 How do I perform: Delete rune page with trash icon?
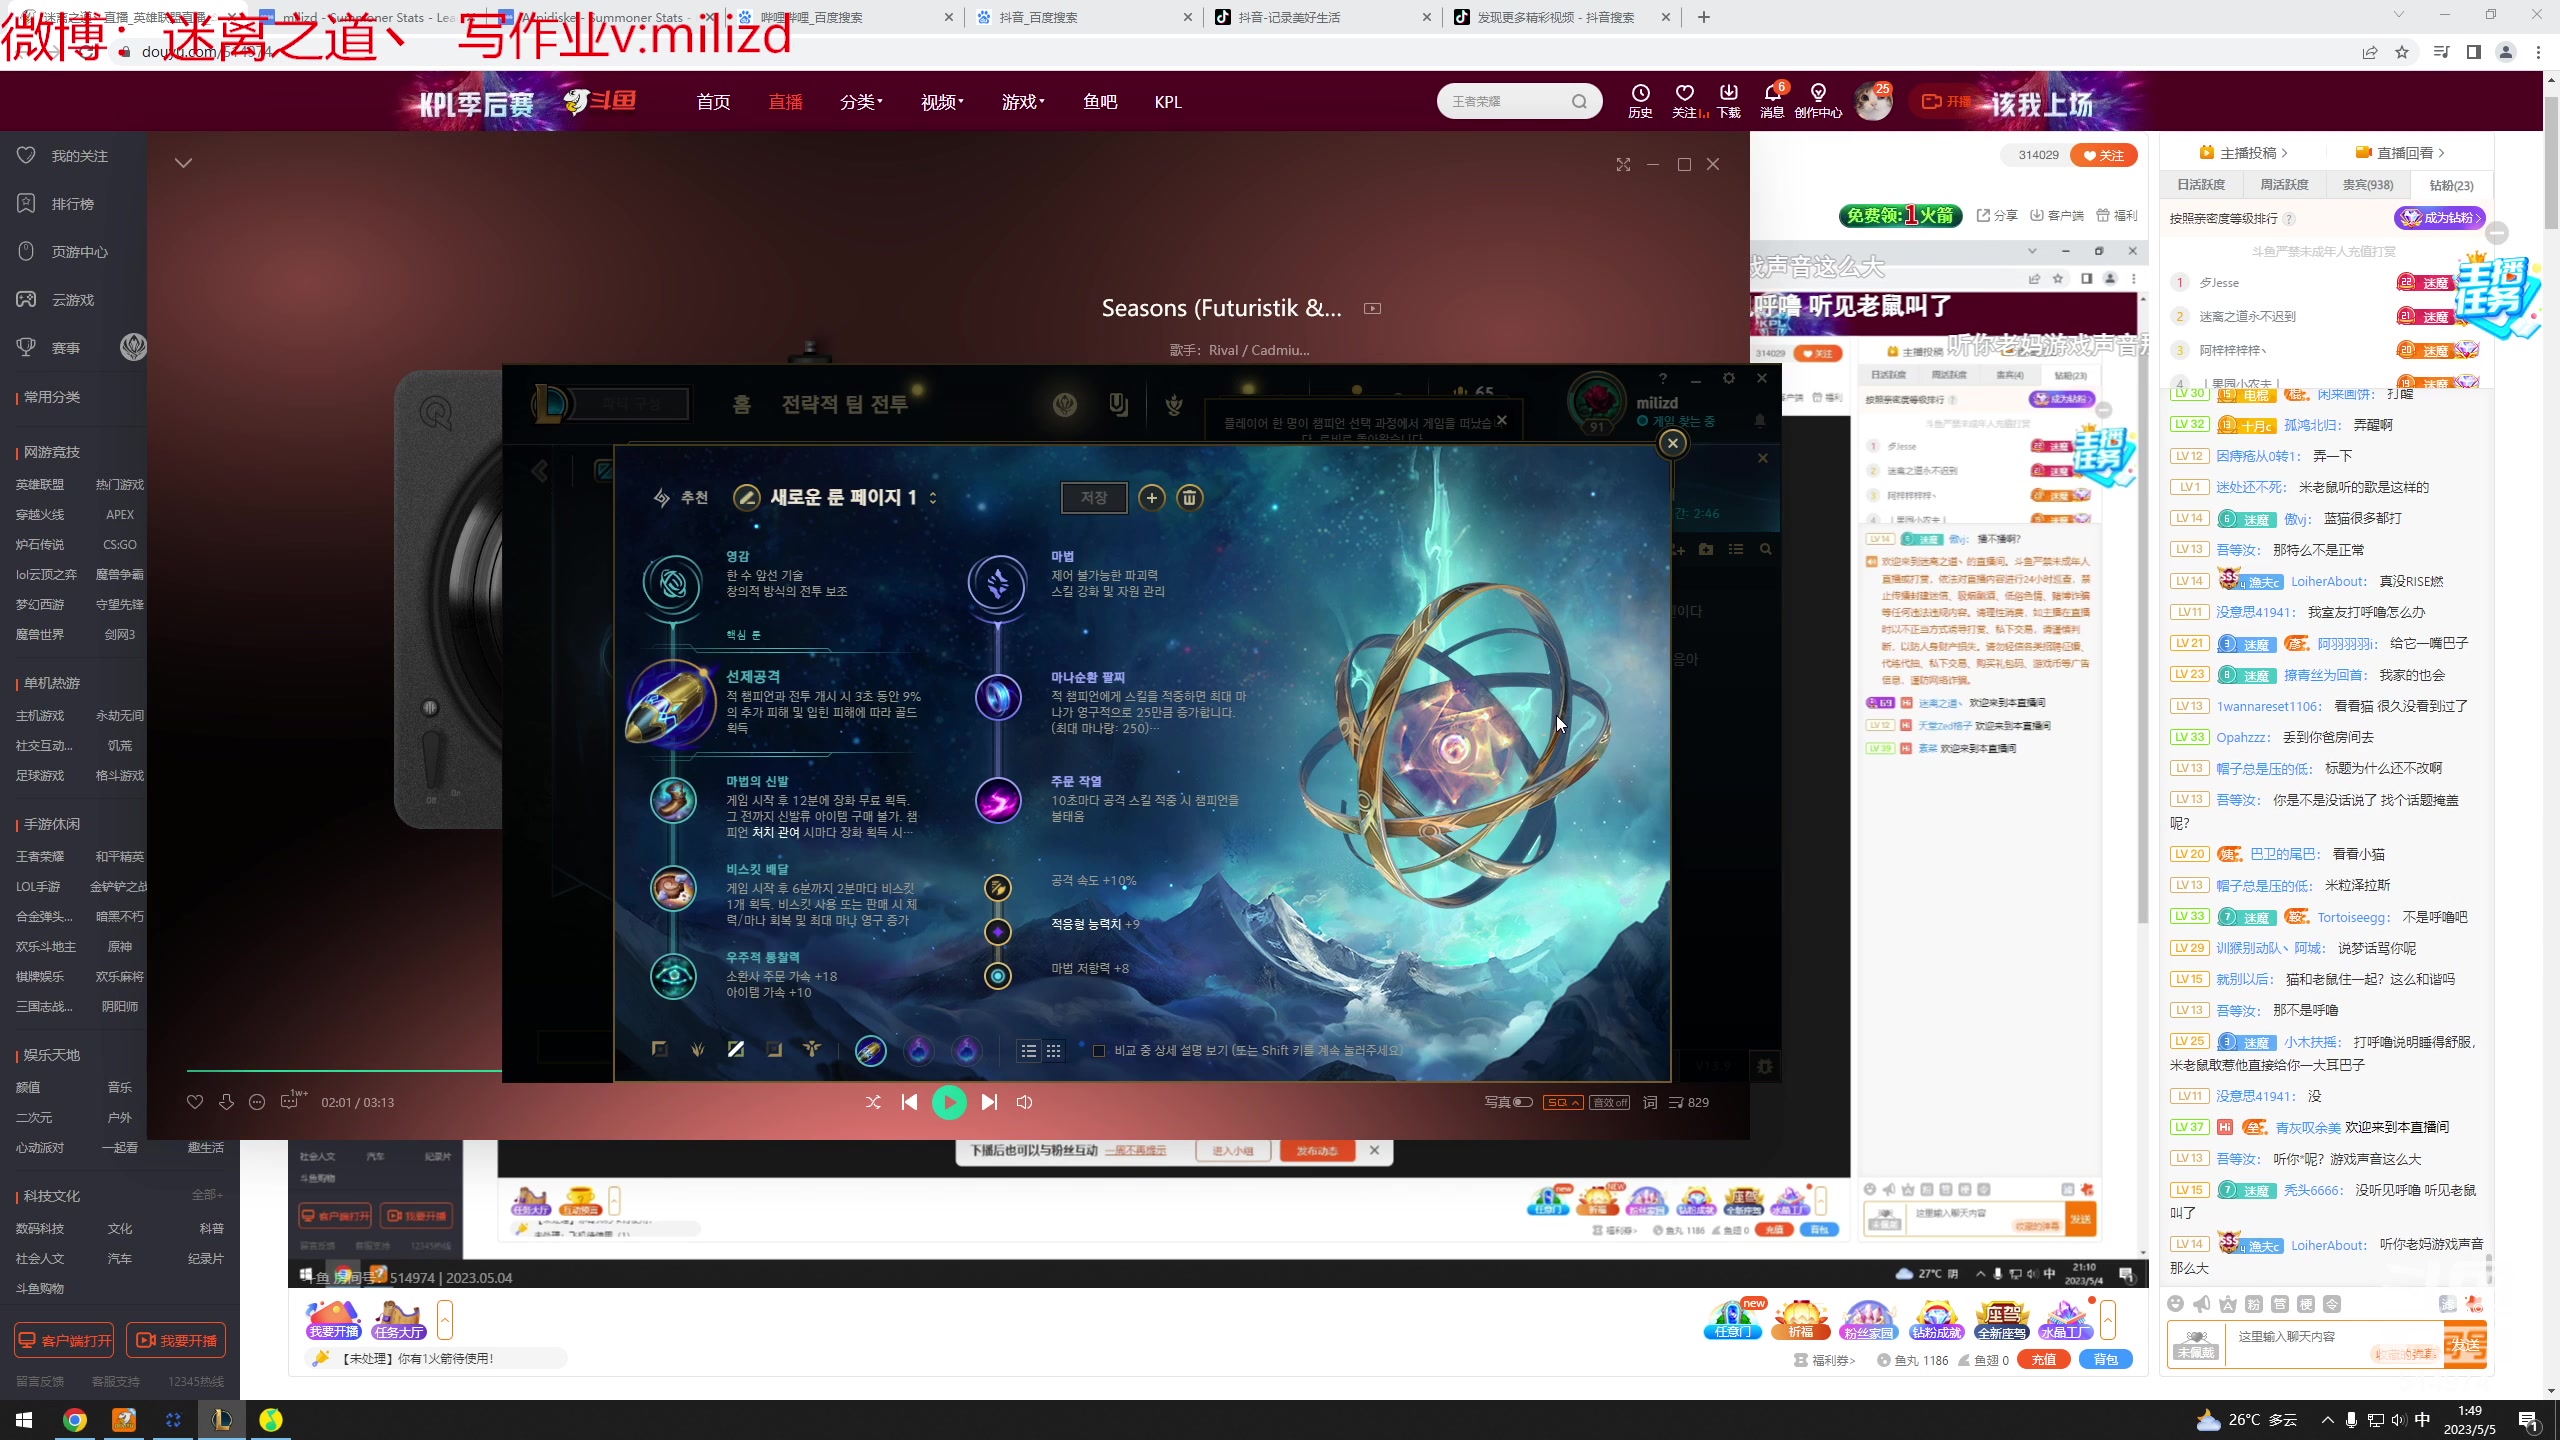coord(1189,498)
